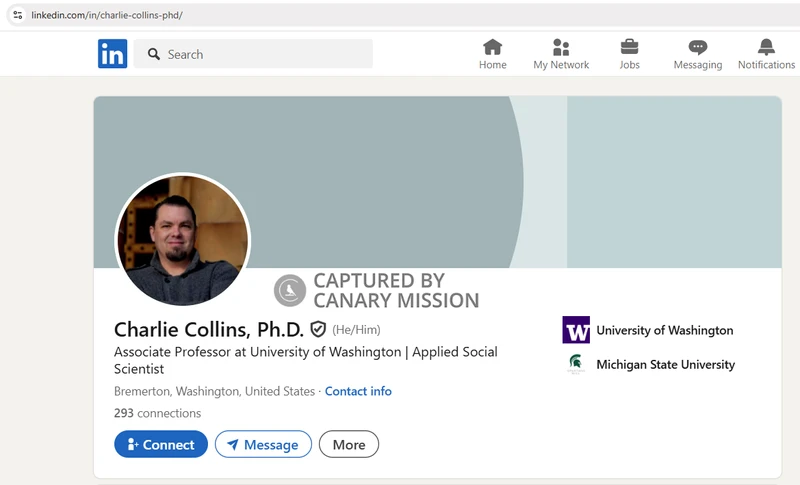
Task: Open University of Washington logo
Action: 576,330
